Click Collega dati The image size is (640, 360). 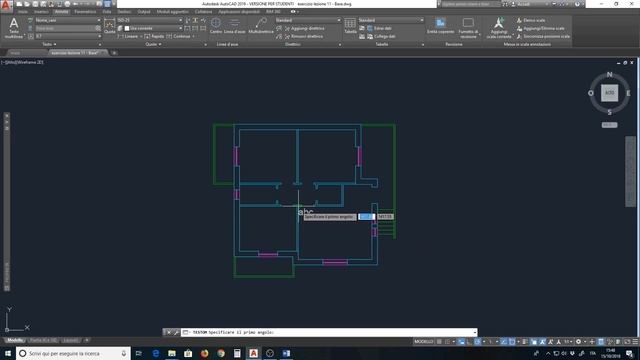pos(381,36)
